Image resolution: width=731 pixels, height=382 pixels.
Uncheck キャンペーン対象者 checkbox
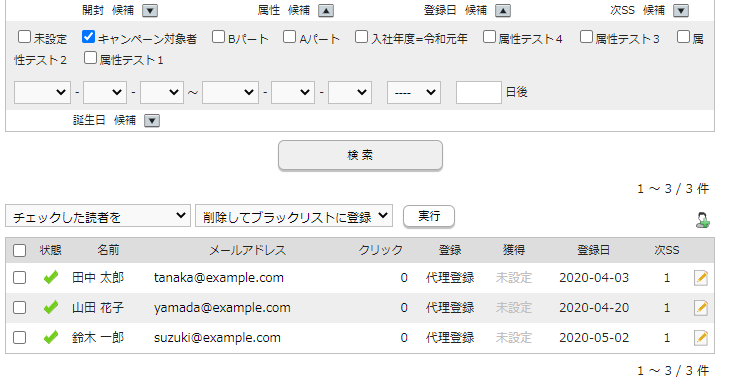click(88, 36)
